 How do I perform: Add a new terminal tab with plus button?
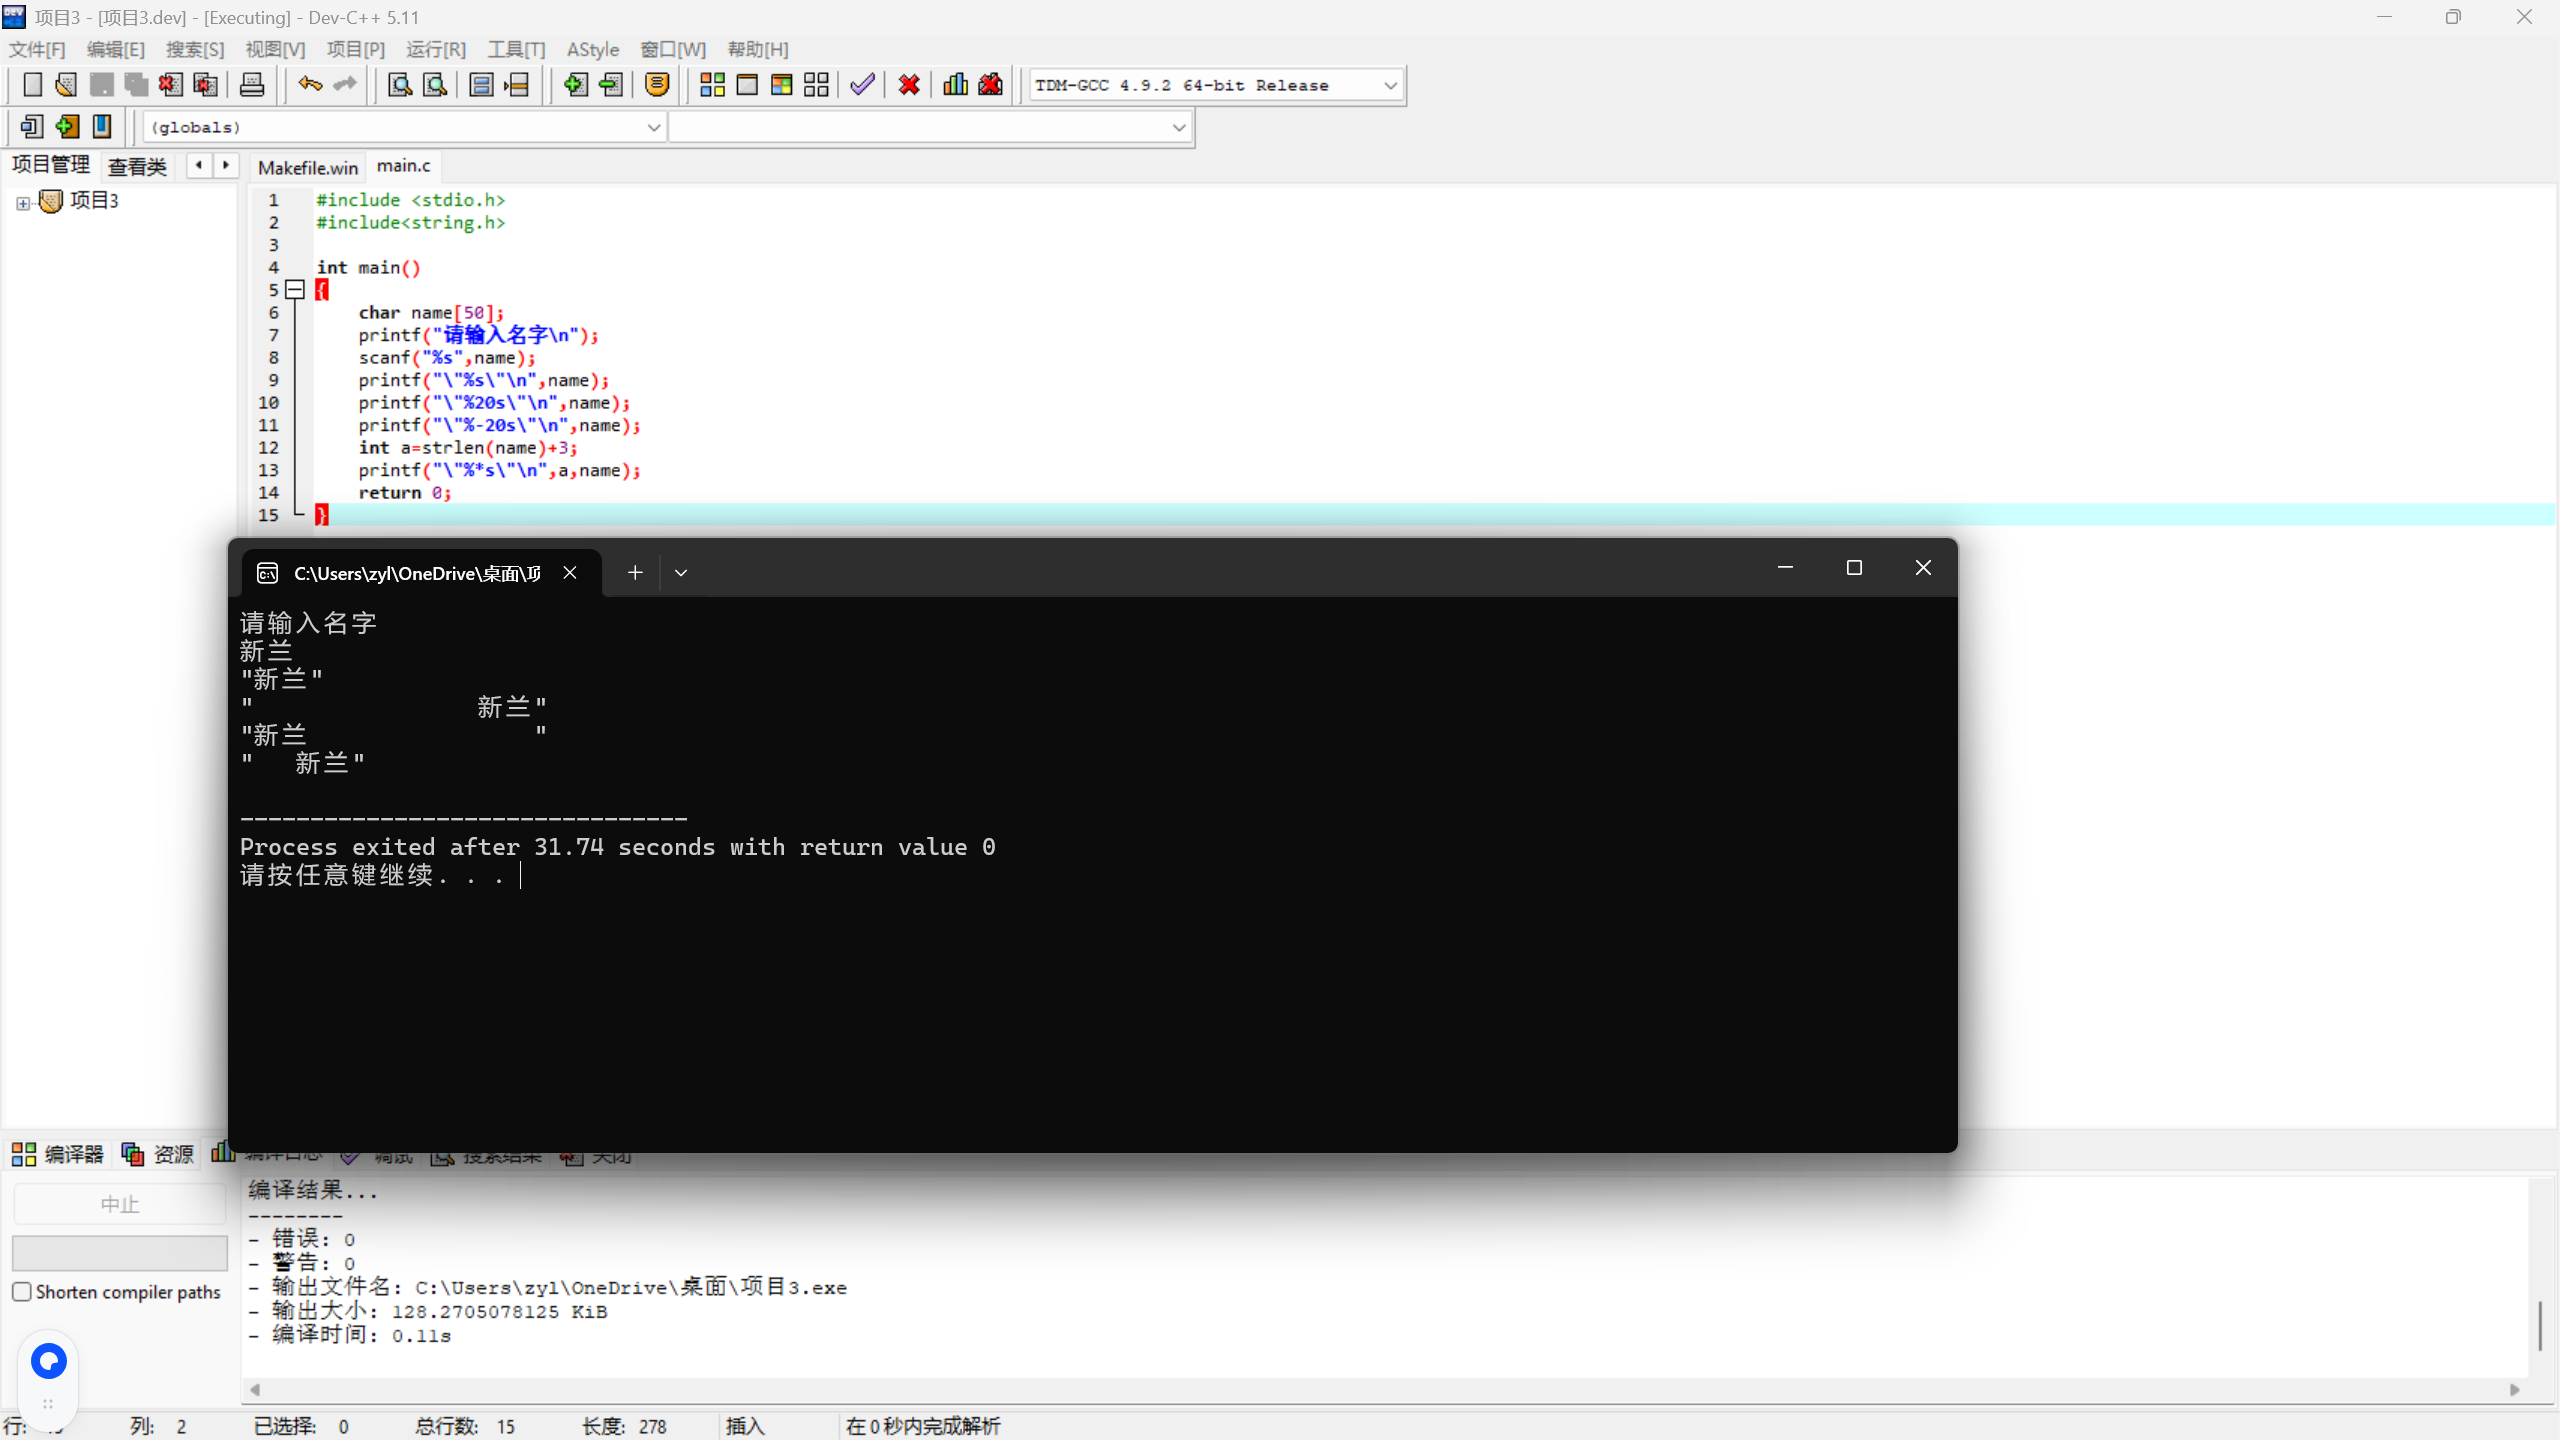coord(635,573)
